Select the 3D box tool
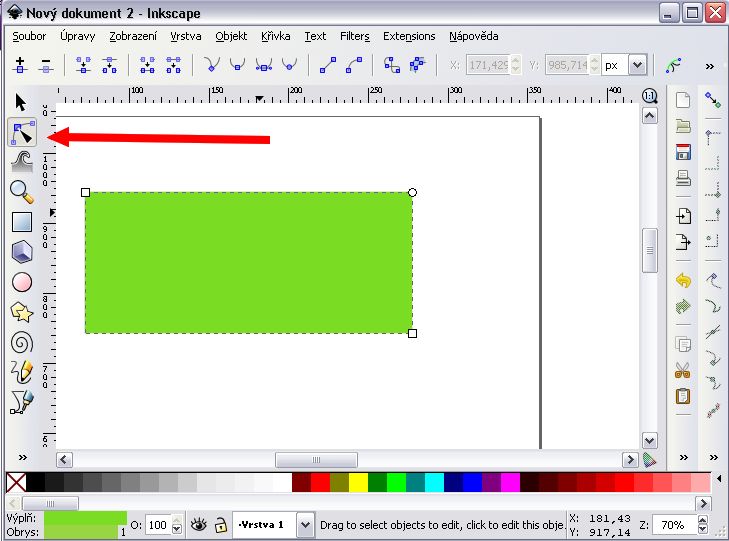The width and height of the screenshot is (729, 541). click(x=22, y=252)
